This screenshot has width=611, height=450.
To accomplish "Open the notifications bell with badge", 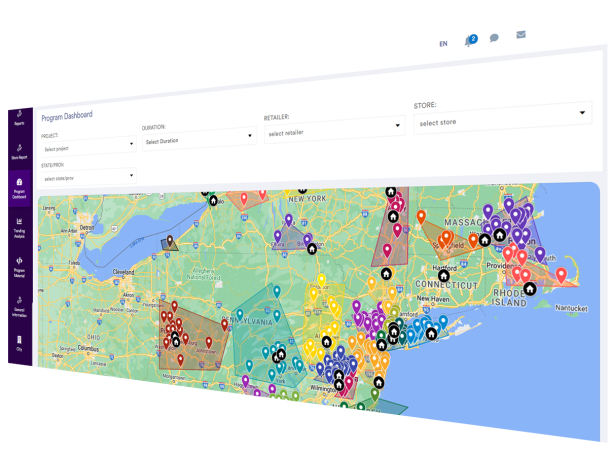I will tap(469, 41).
